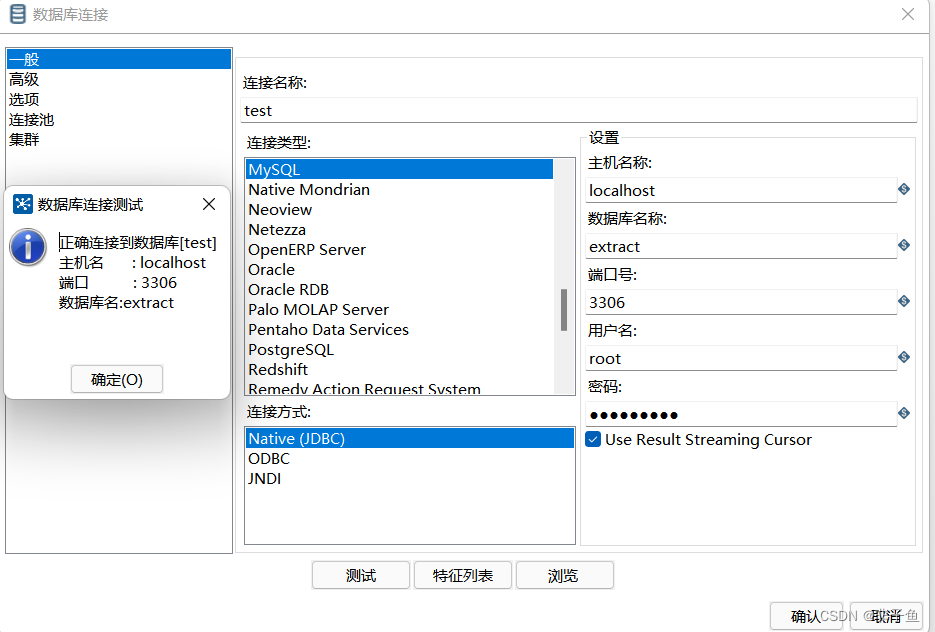Choose Oracle from the 连接类型 list
Screen dimensions: 935x632
tap(271, 269)
